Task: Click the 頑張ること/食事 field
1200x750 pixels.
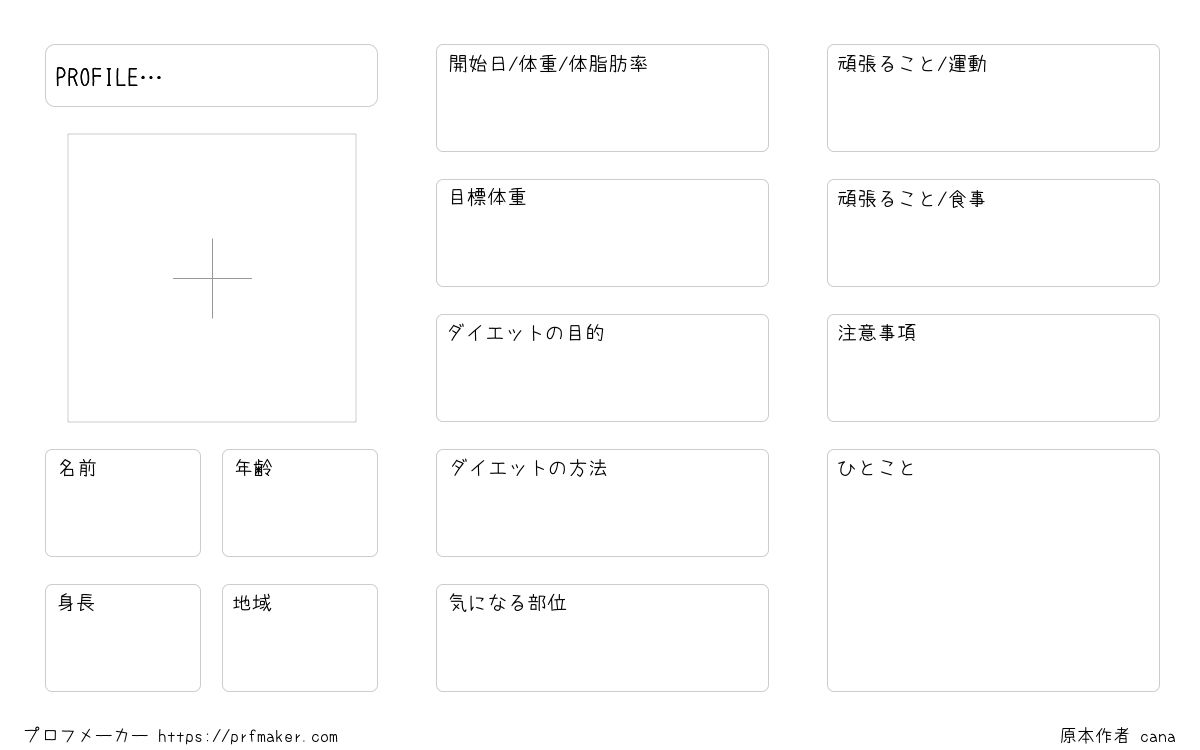Action: click(x=993, y=233)
